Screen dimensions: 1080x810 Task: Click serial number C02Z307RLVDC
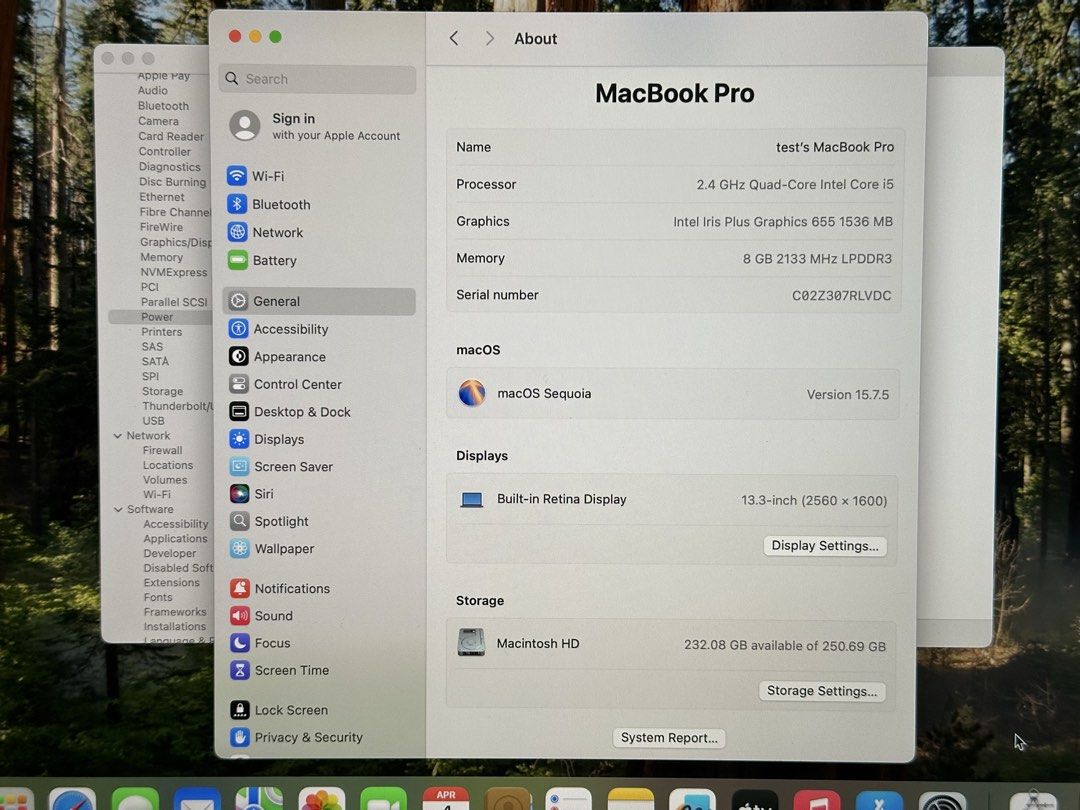point(841,295)
